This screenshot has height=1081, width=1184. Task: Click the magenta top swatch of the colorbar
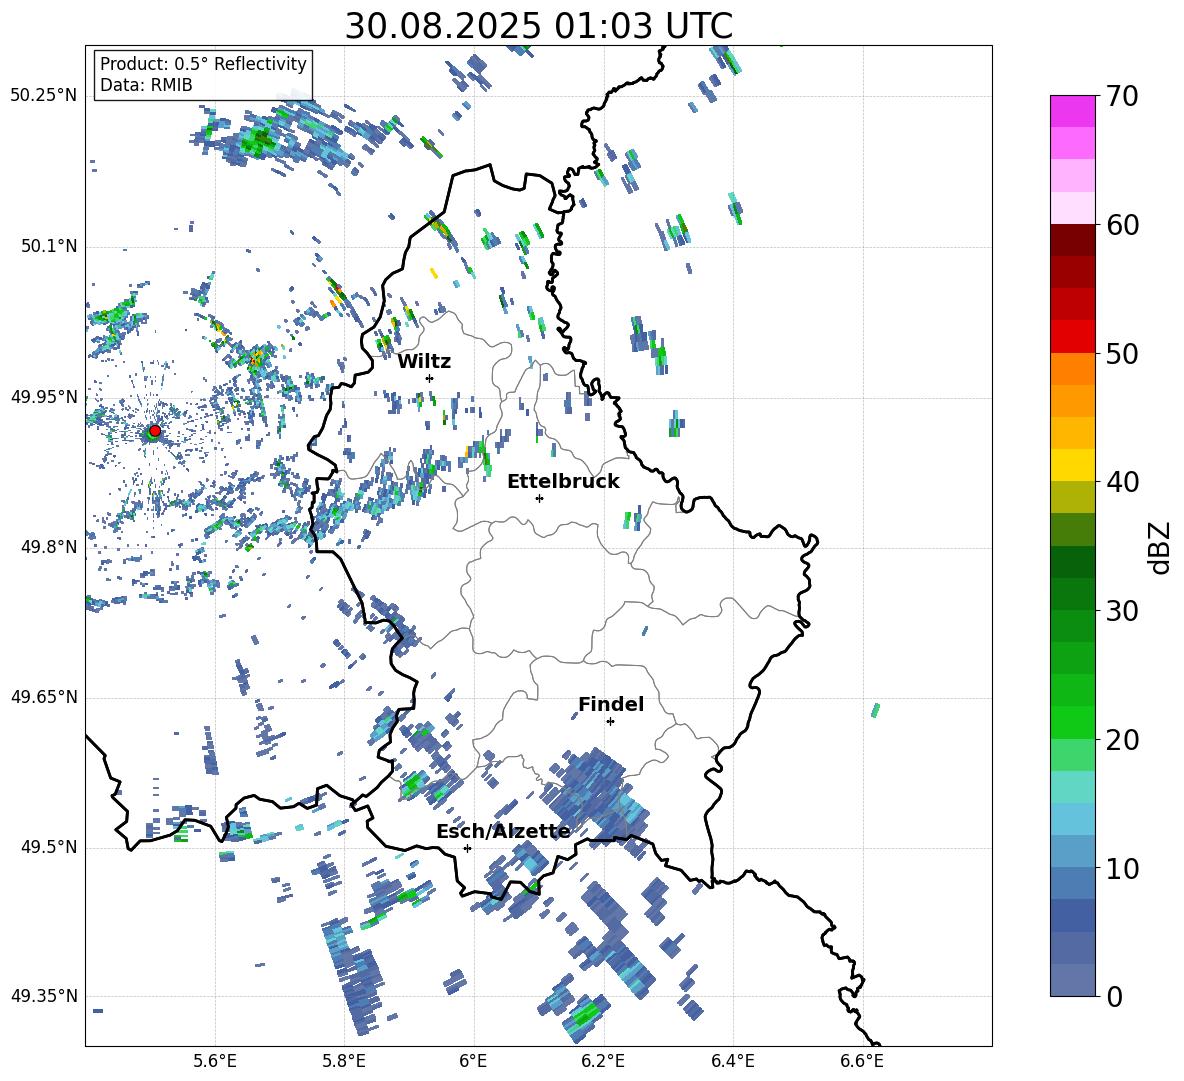[1072, 111]
